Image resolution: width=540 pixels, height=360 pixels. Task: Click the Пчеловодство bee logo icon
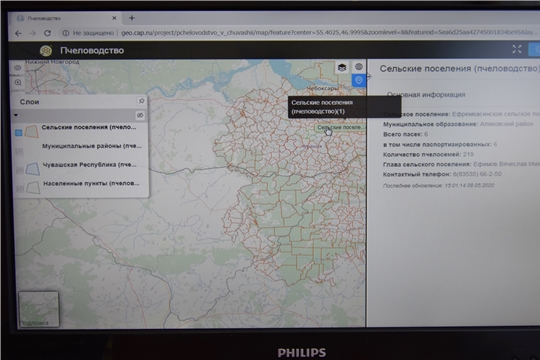pyautogui.click(x=46, y=51)
